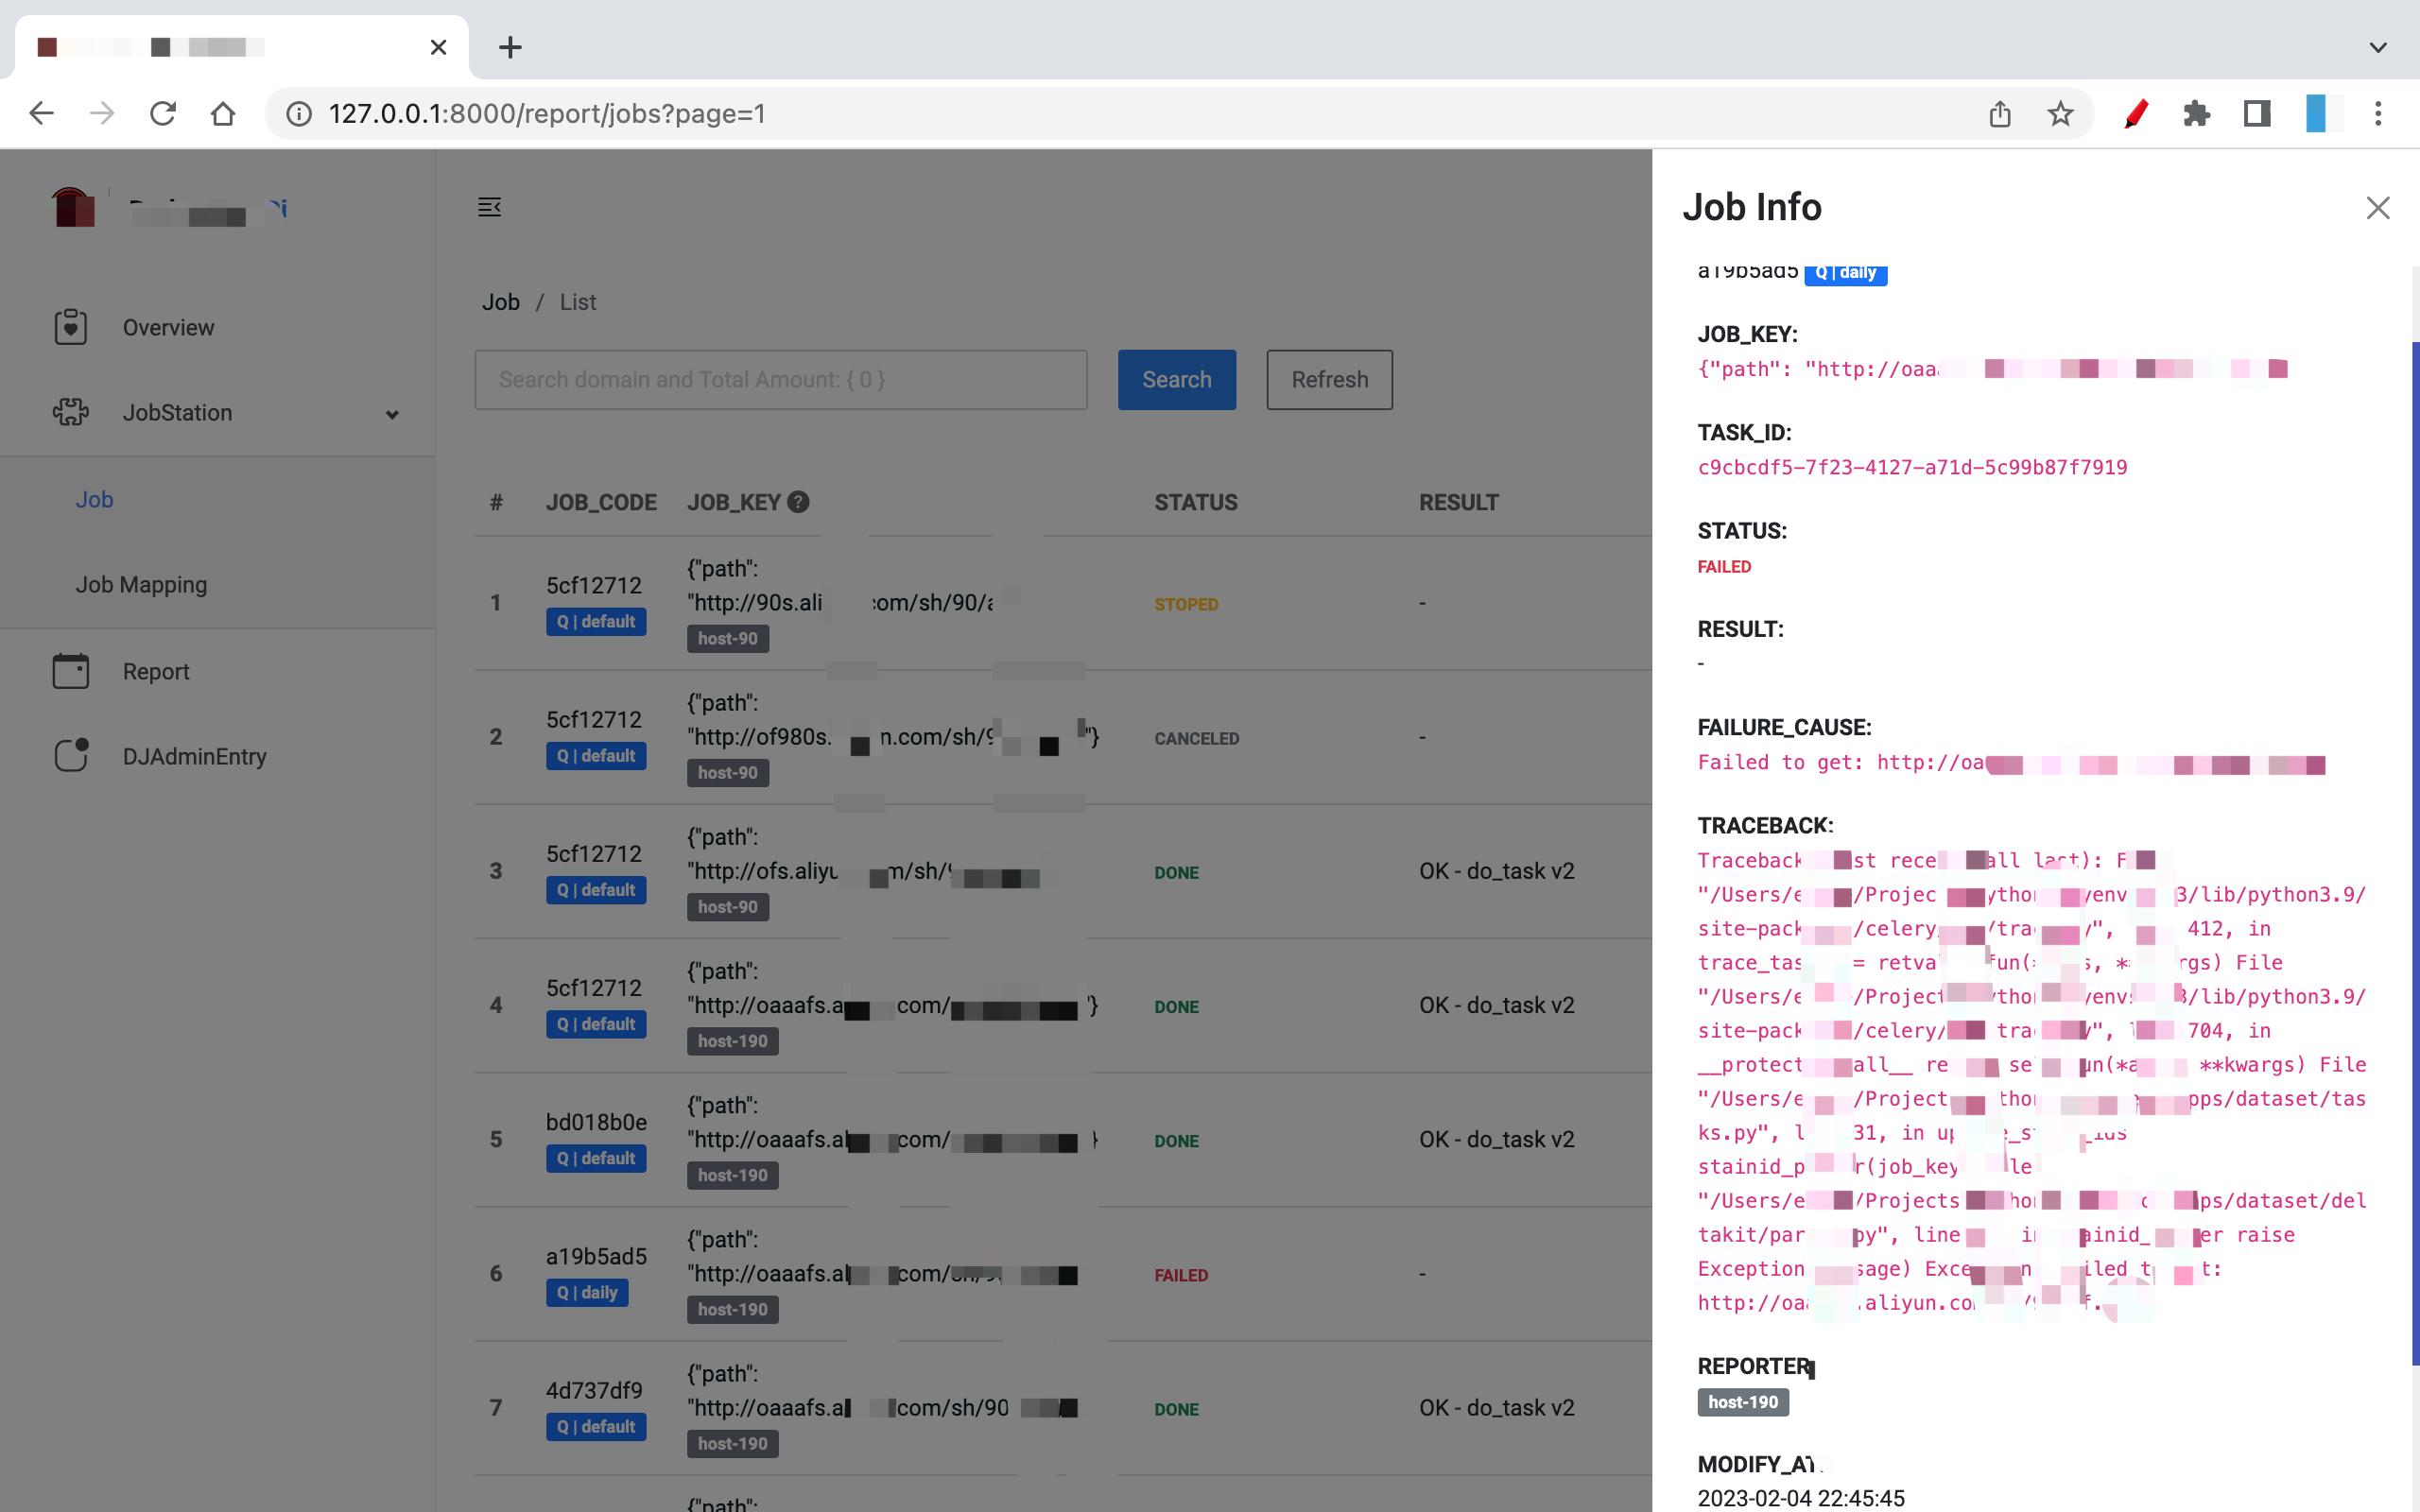2420x1512 pixels.
Task: Click the host-190 REPORTER tag in Job Info
Action: pos(1742,1402)
